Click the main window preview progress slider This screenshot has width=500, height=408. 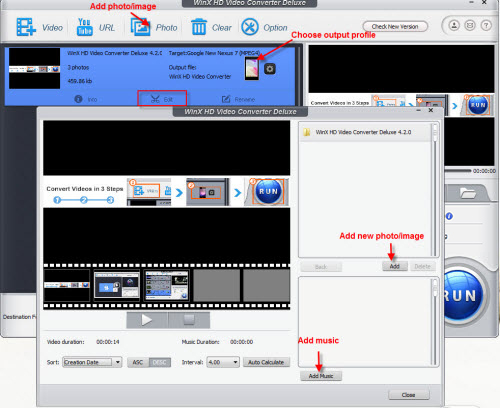click(x=457, y=171)
